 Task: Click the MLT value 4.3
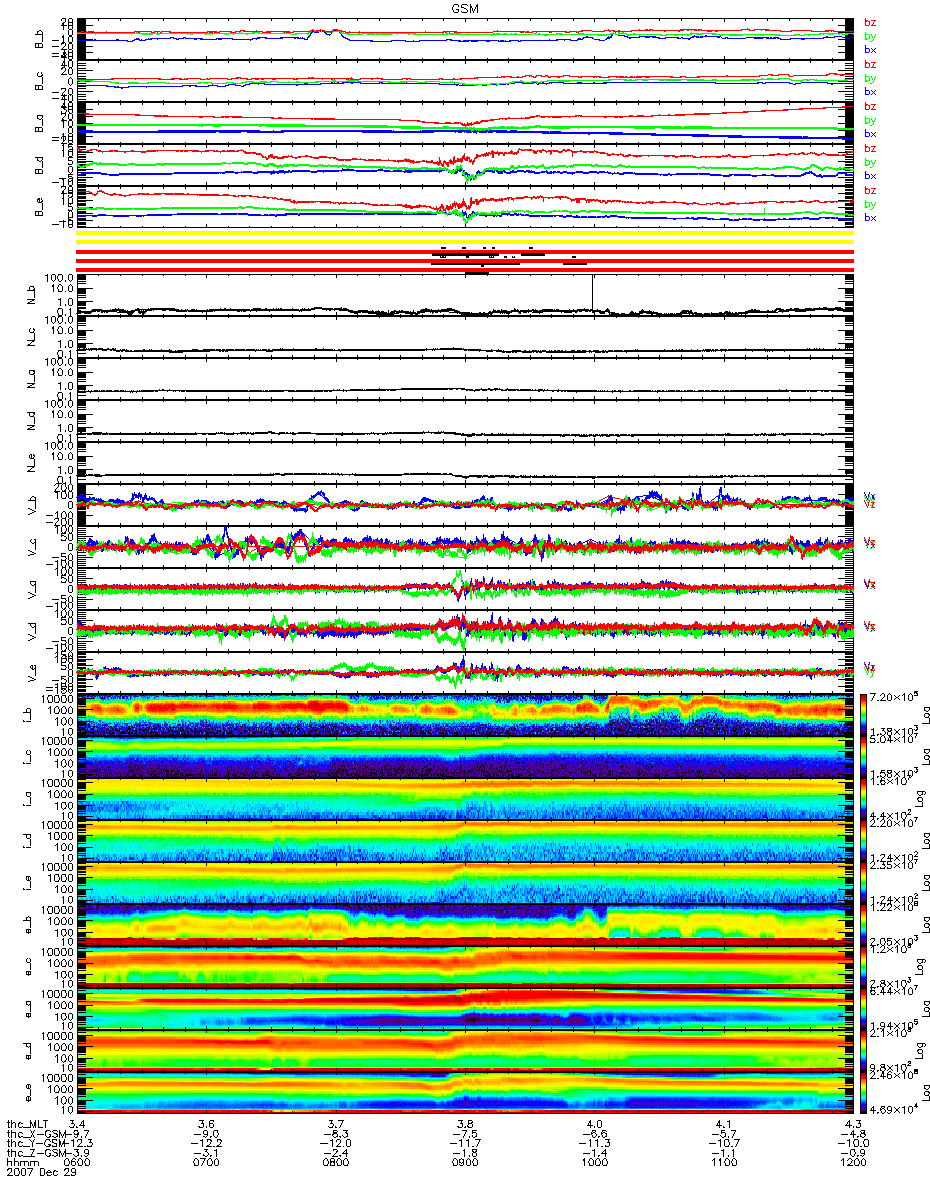coord(852,1123)
